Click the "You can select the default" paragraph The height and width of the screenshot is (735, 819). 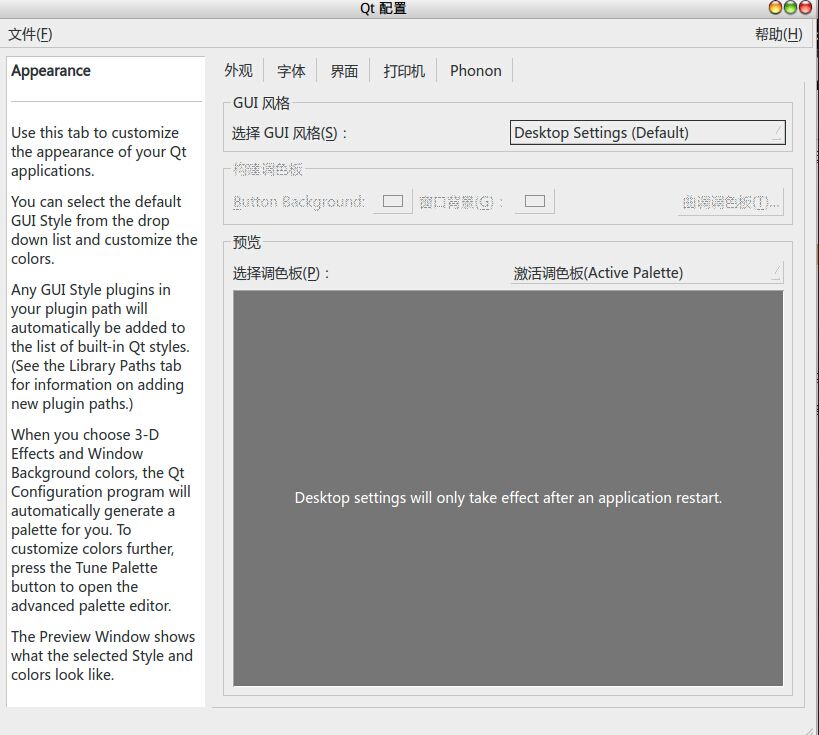point(104,230)
